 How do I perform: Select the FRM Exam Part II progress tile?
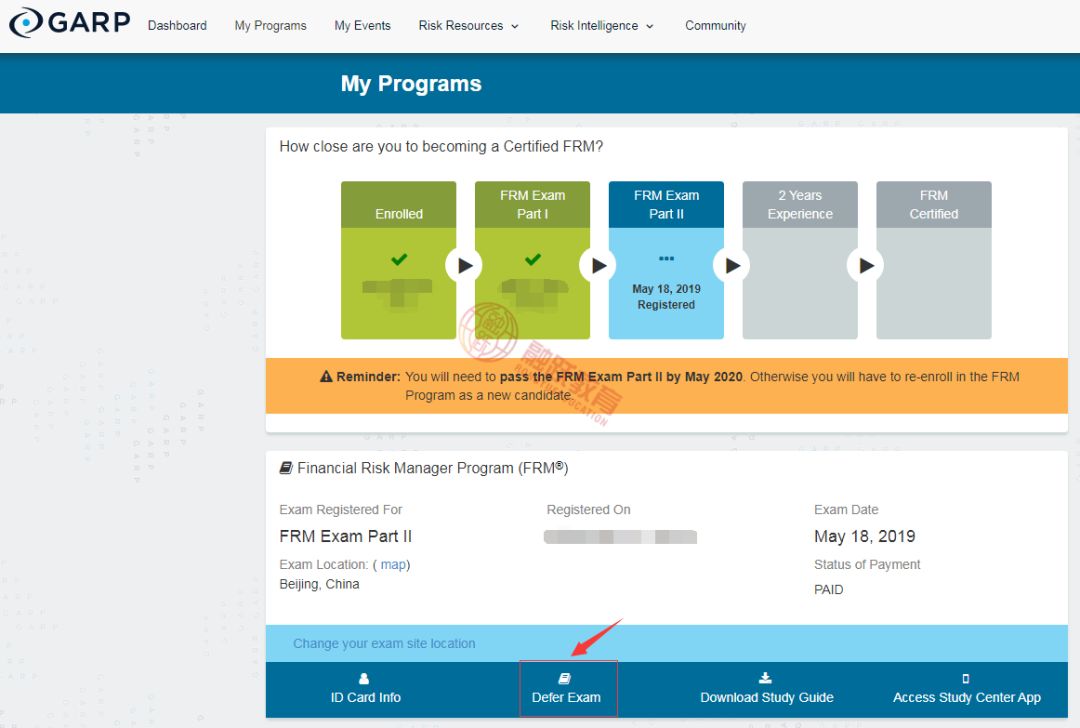666,260
